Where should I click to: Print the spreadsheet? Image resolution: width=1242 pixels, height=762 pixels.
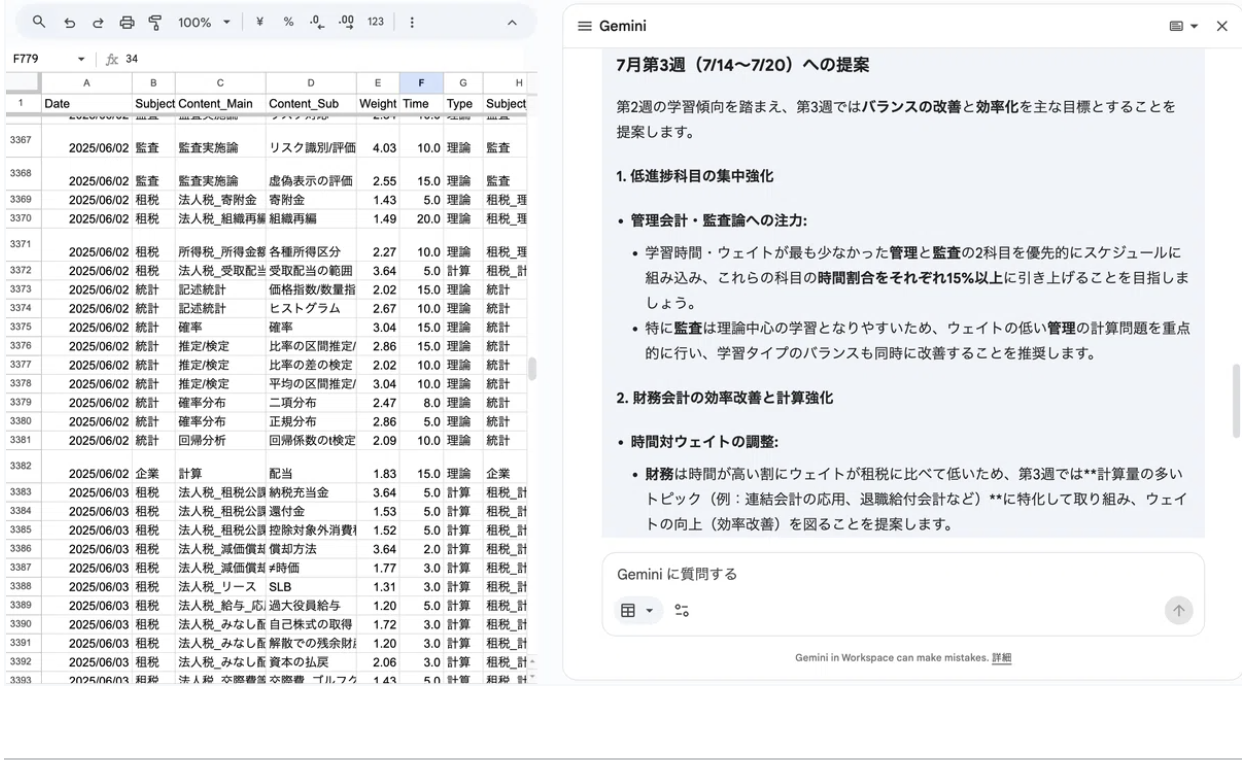127,21
